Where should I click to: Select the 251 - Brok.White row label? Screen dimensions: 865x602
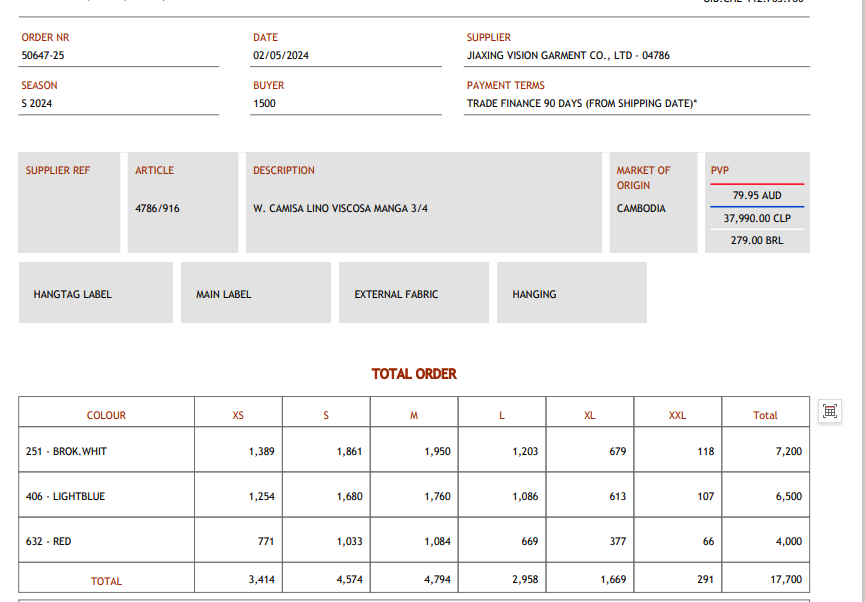66,451
